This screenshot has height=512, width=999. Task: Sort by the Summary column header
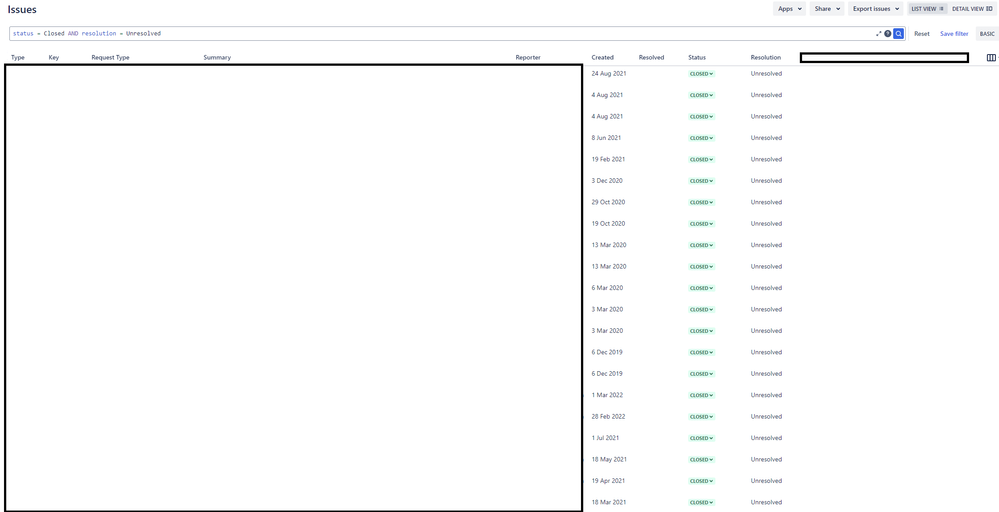(217, 57)
